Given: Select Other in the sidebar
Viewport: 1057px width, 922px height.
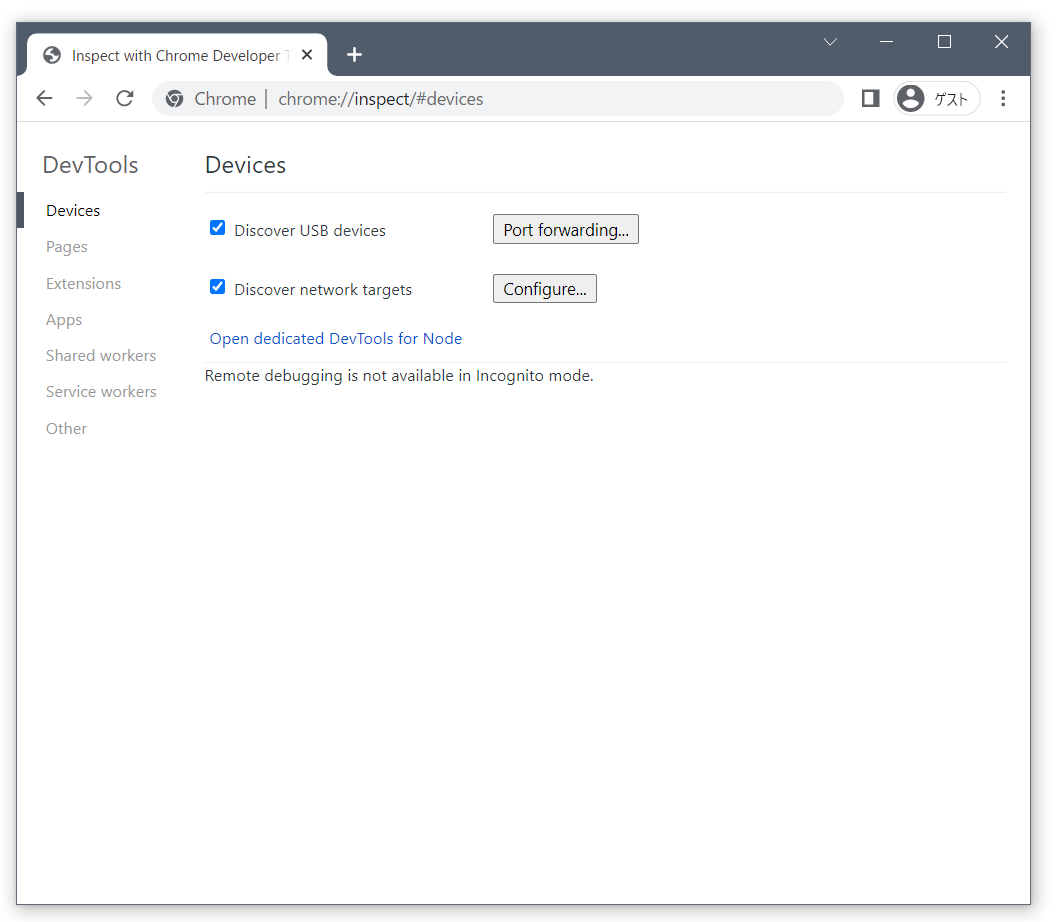Looking at the screenshot, I should (66, 428).
